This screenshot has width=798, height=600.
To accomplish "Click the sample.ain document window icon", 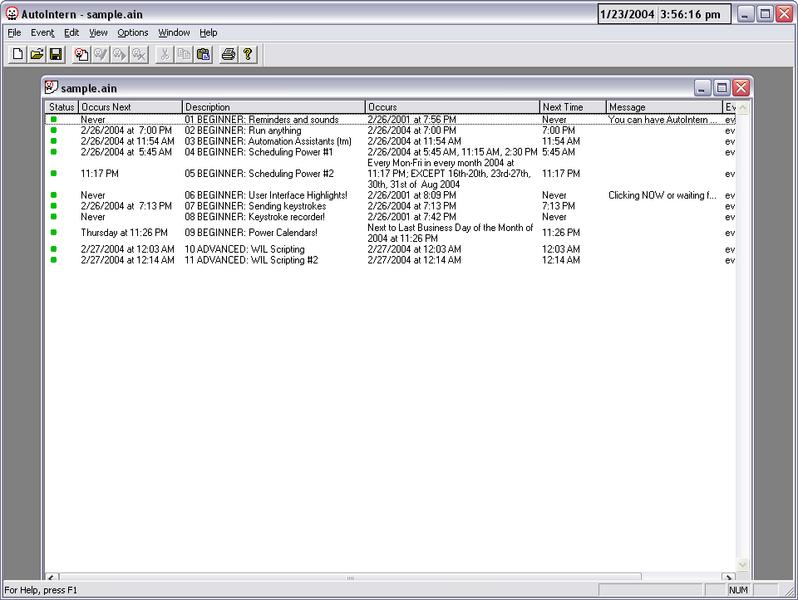I will [51, 88].
